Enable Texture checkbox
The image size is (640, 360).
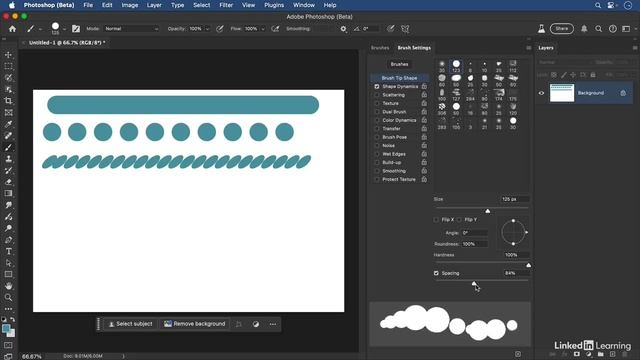[377, 103]
